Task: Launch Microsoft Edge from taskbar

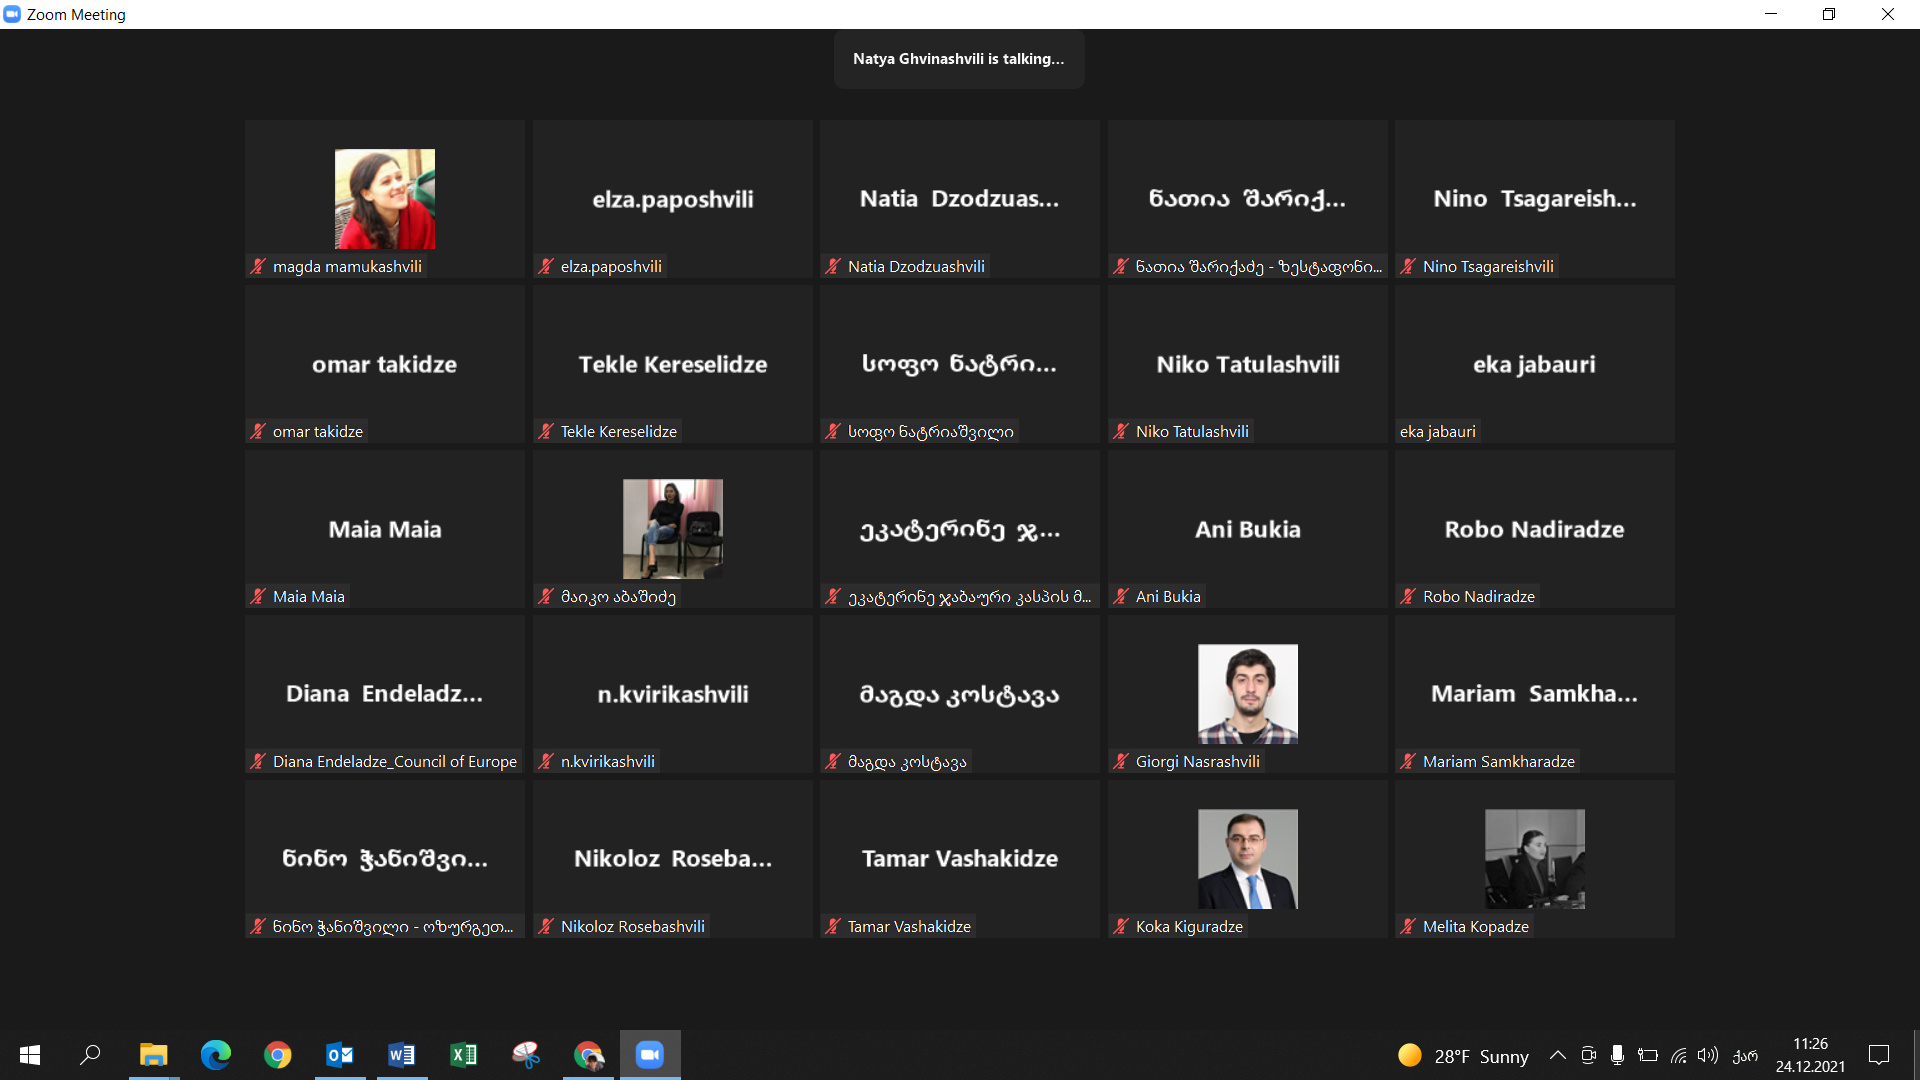Action: coord(216,1055)
